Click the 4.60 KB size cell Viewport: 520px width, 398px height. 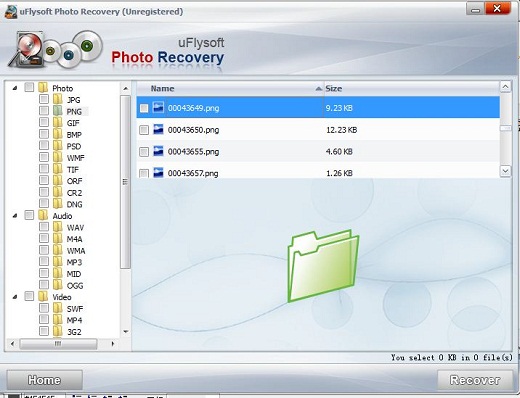pyautogui.click(x=339, y=152)
